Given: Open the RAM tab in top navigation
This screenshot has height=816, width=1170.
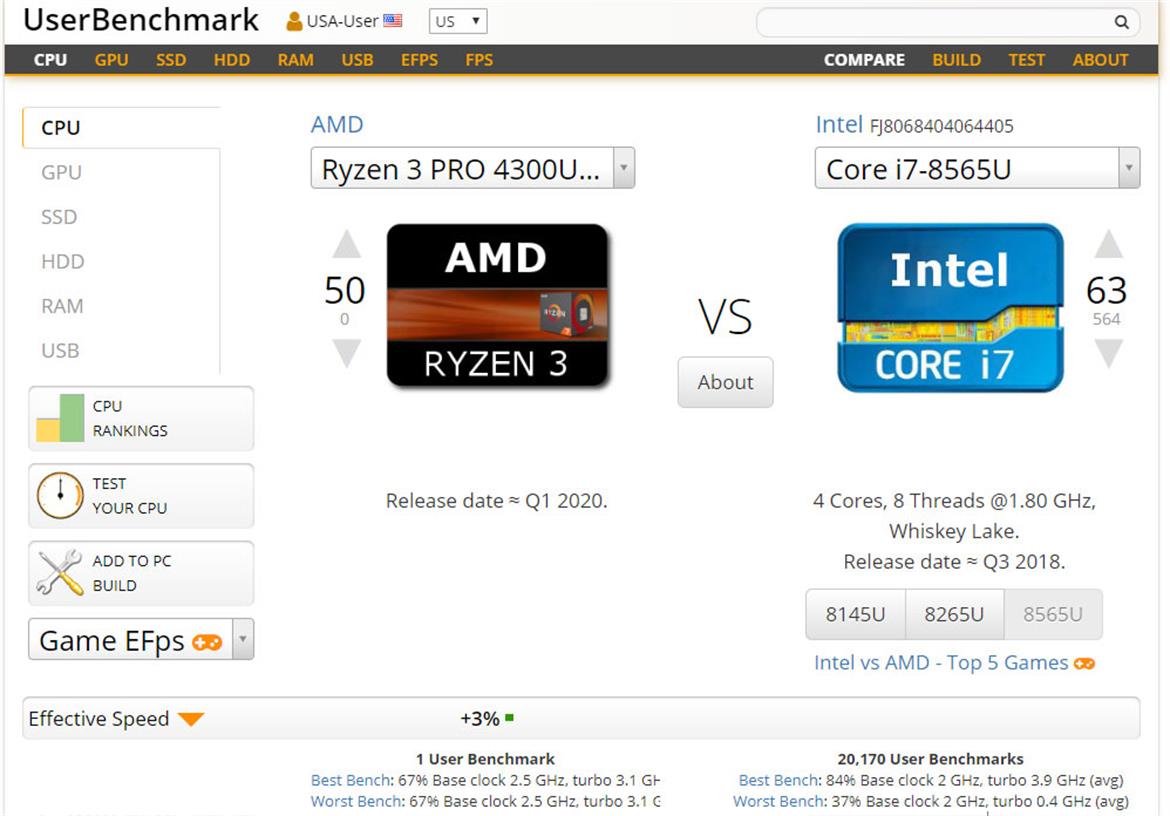Looking at the screenshot, I should (295, 60).
